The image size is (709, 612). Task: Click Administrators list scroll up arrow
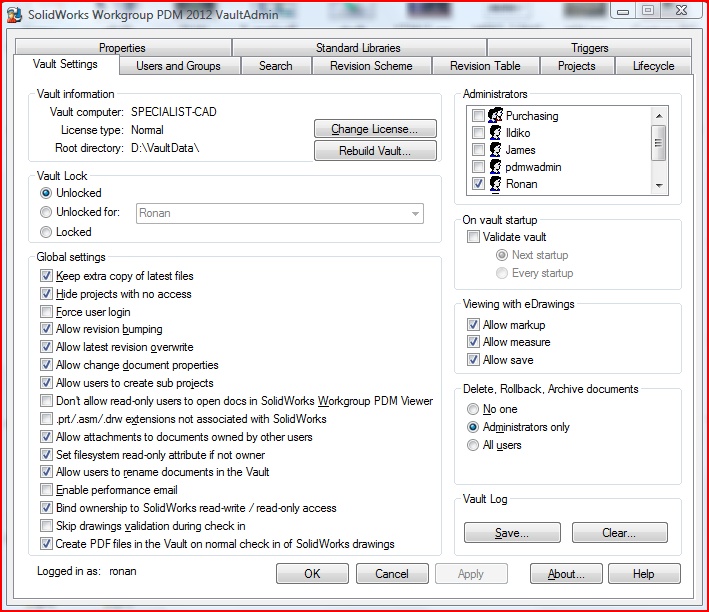click(659, 116)
